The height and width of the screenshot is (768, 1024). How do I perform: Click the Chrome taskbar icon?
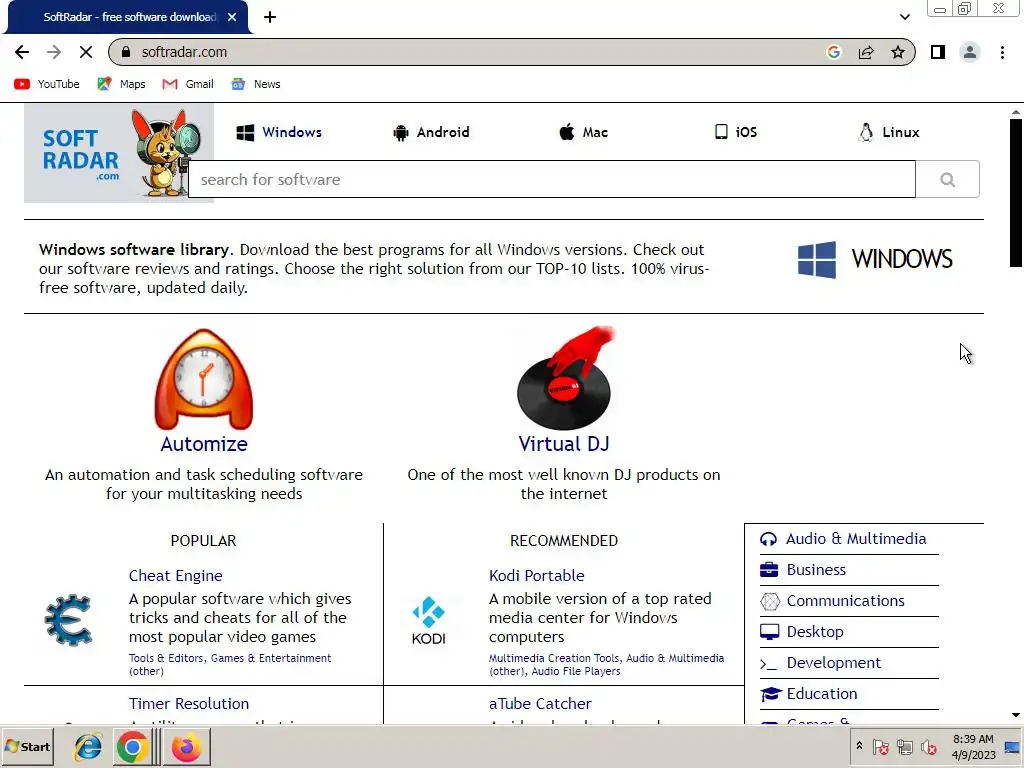pyautogui.click(x=133, y=747)
